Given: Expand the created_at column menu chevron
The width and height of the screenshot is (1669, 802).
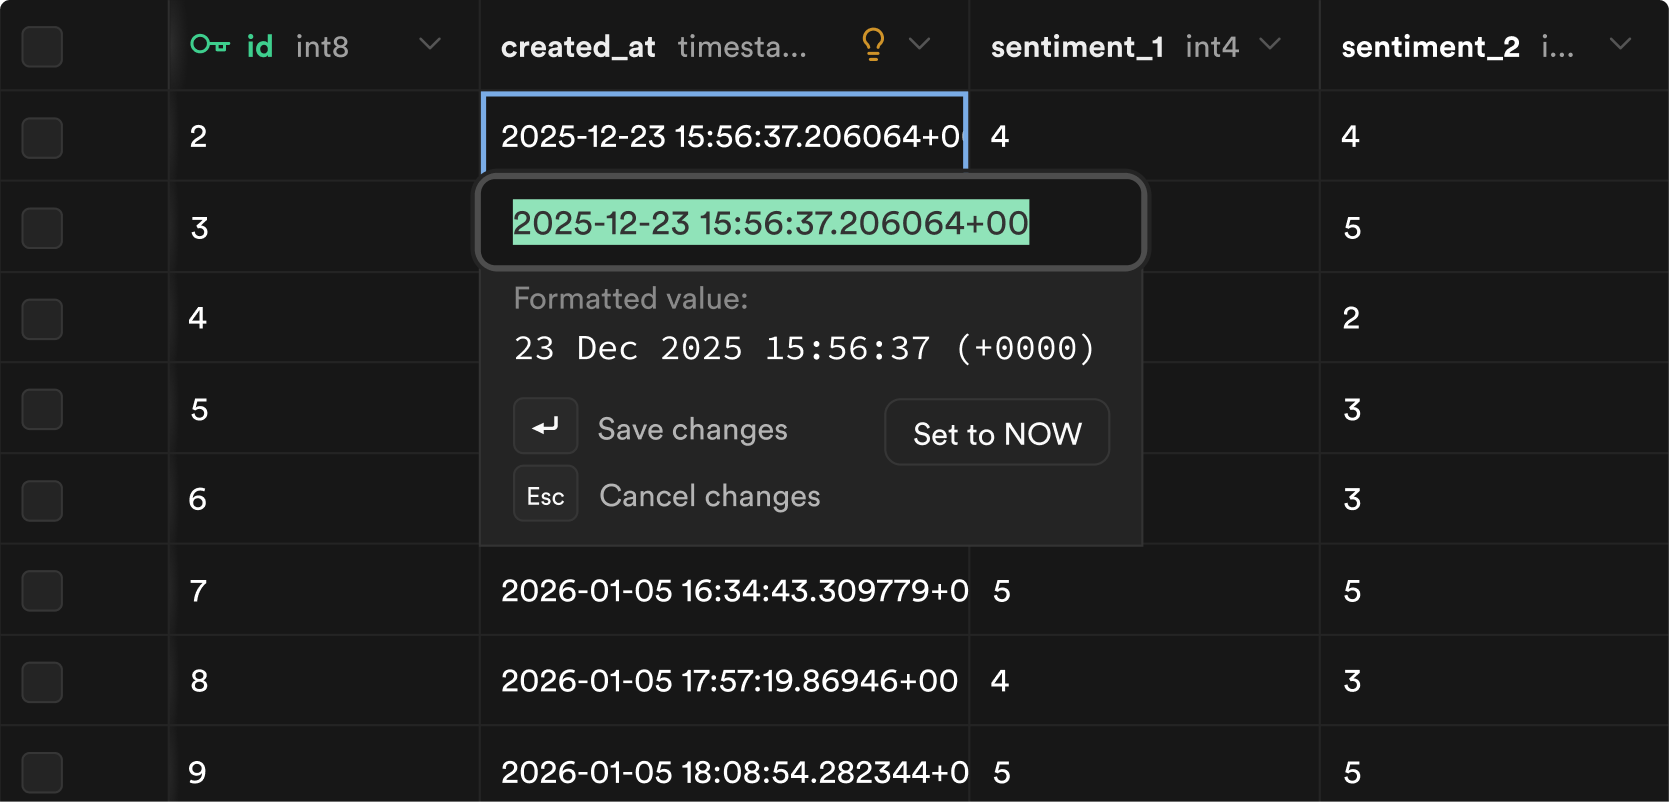Looking at the screenshot, I should coord(920,44).
